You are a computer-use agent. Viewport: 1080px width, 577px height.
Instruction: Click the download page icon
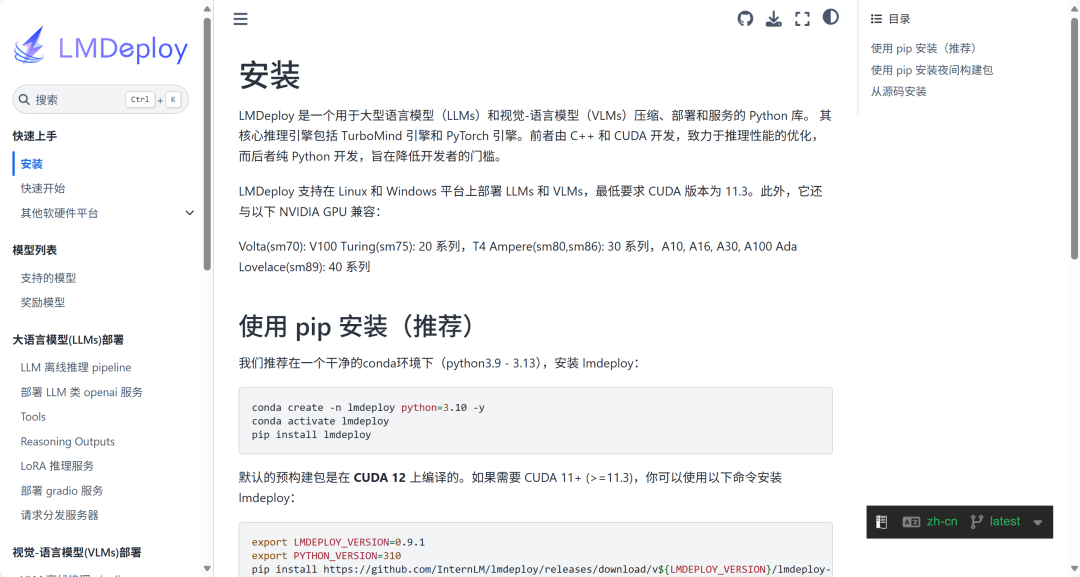(x=773, y=19)
